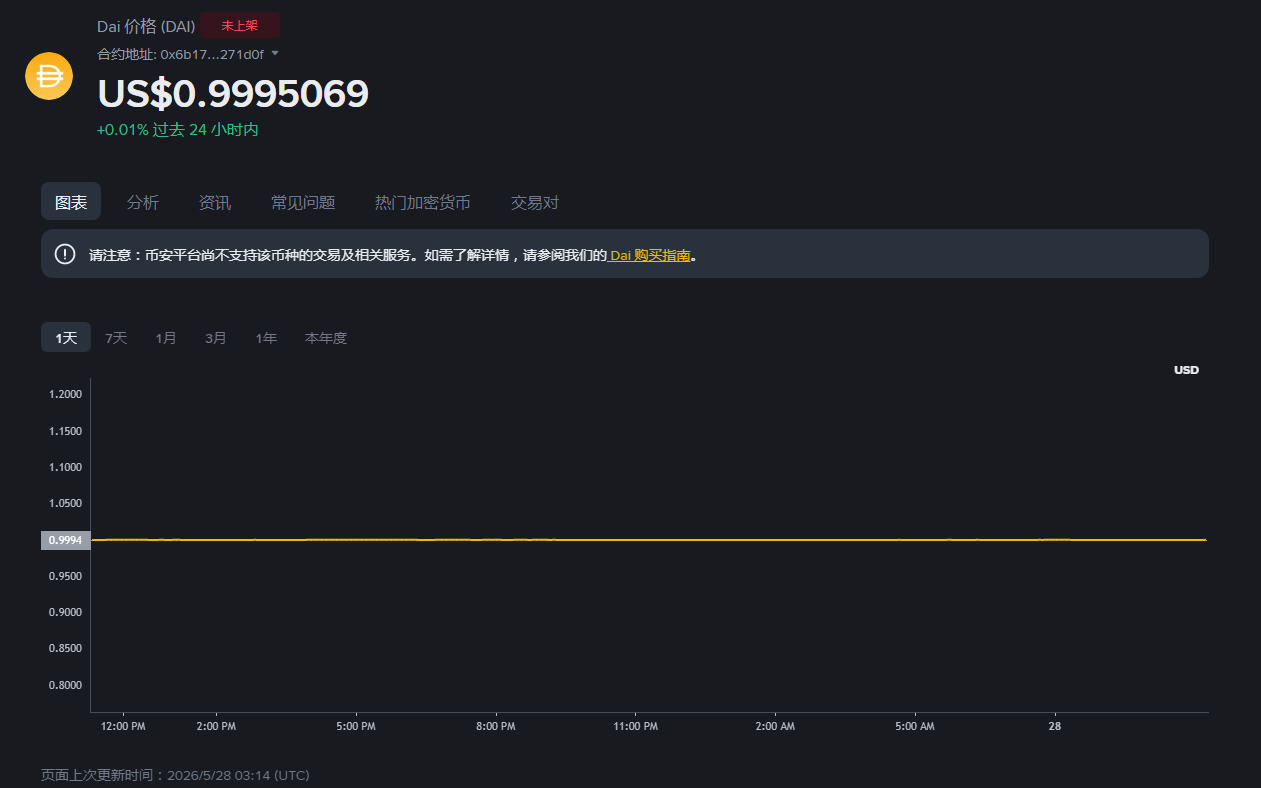Click the orange DAI coin logo
The height and width of the screenshot is (788, 1261).
click(49, 76)
